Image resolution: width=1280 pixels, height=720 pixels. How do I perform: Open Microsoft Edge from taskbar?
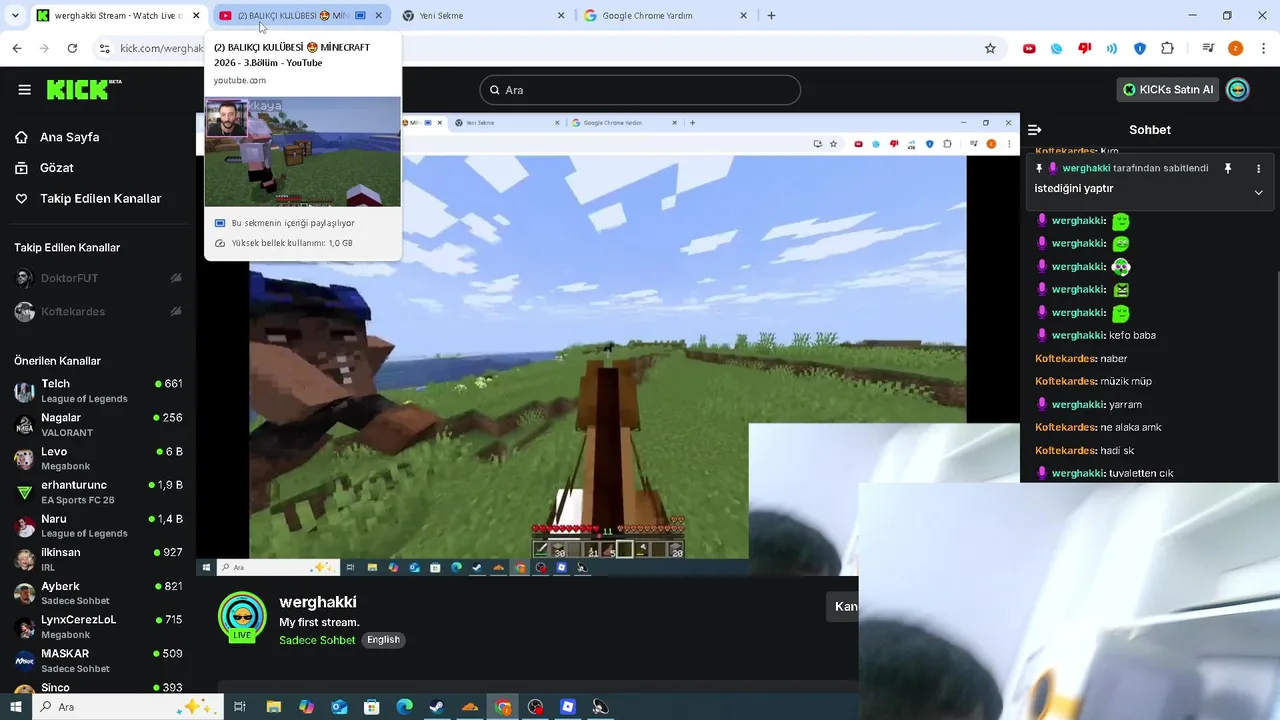404,707
